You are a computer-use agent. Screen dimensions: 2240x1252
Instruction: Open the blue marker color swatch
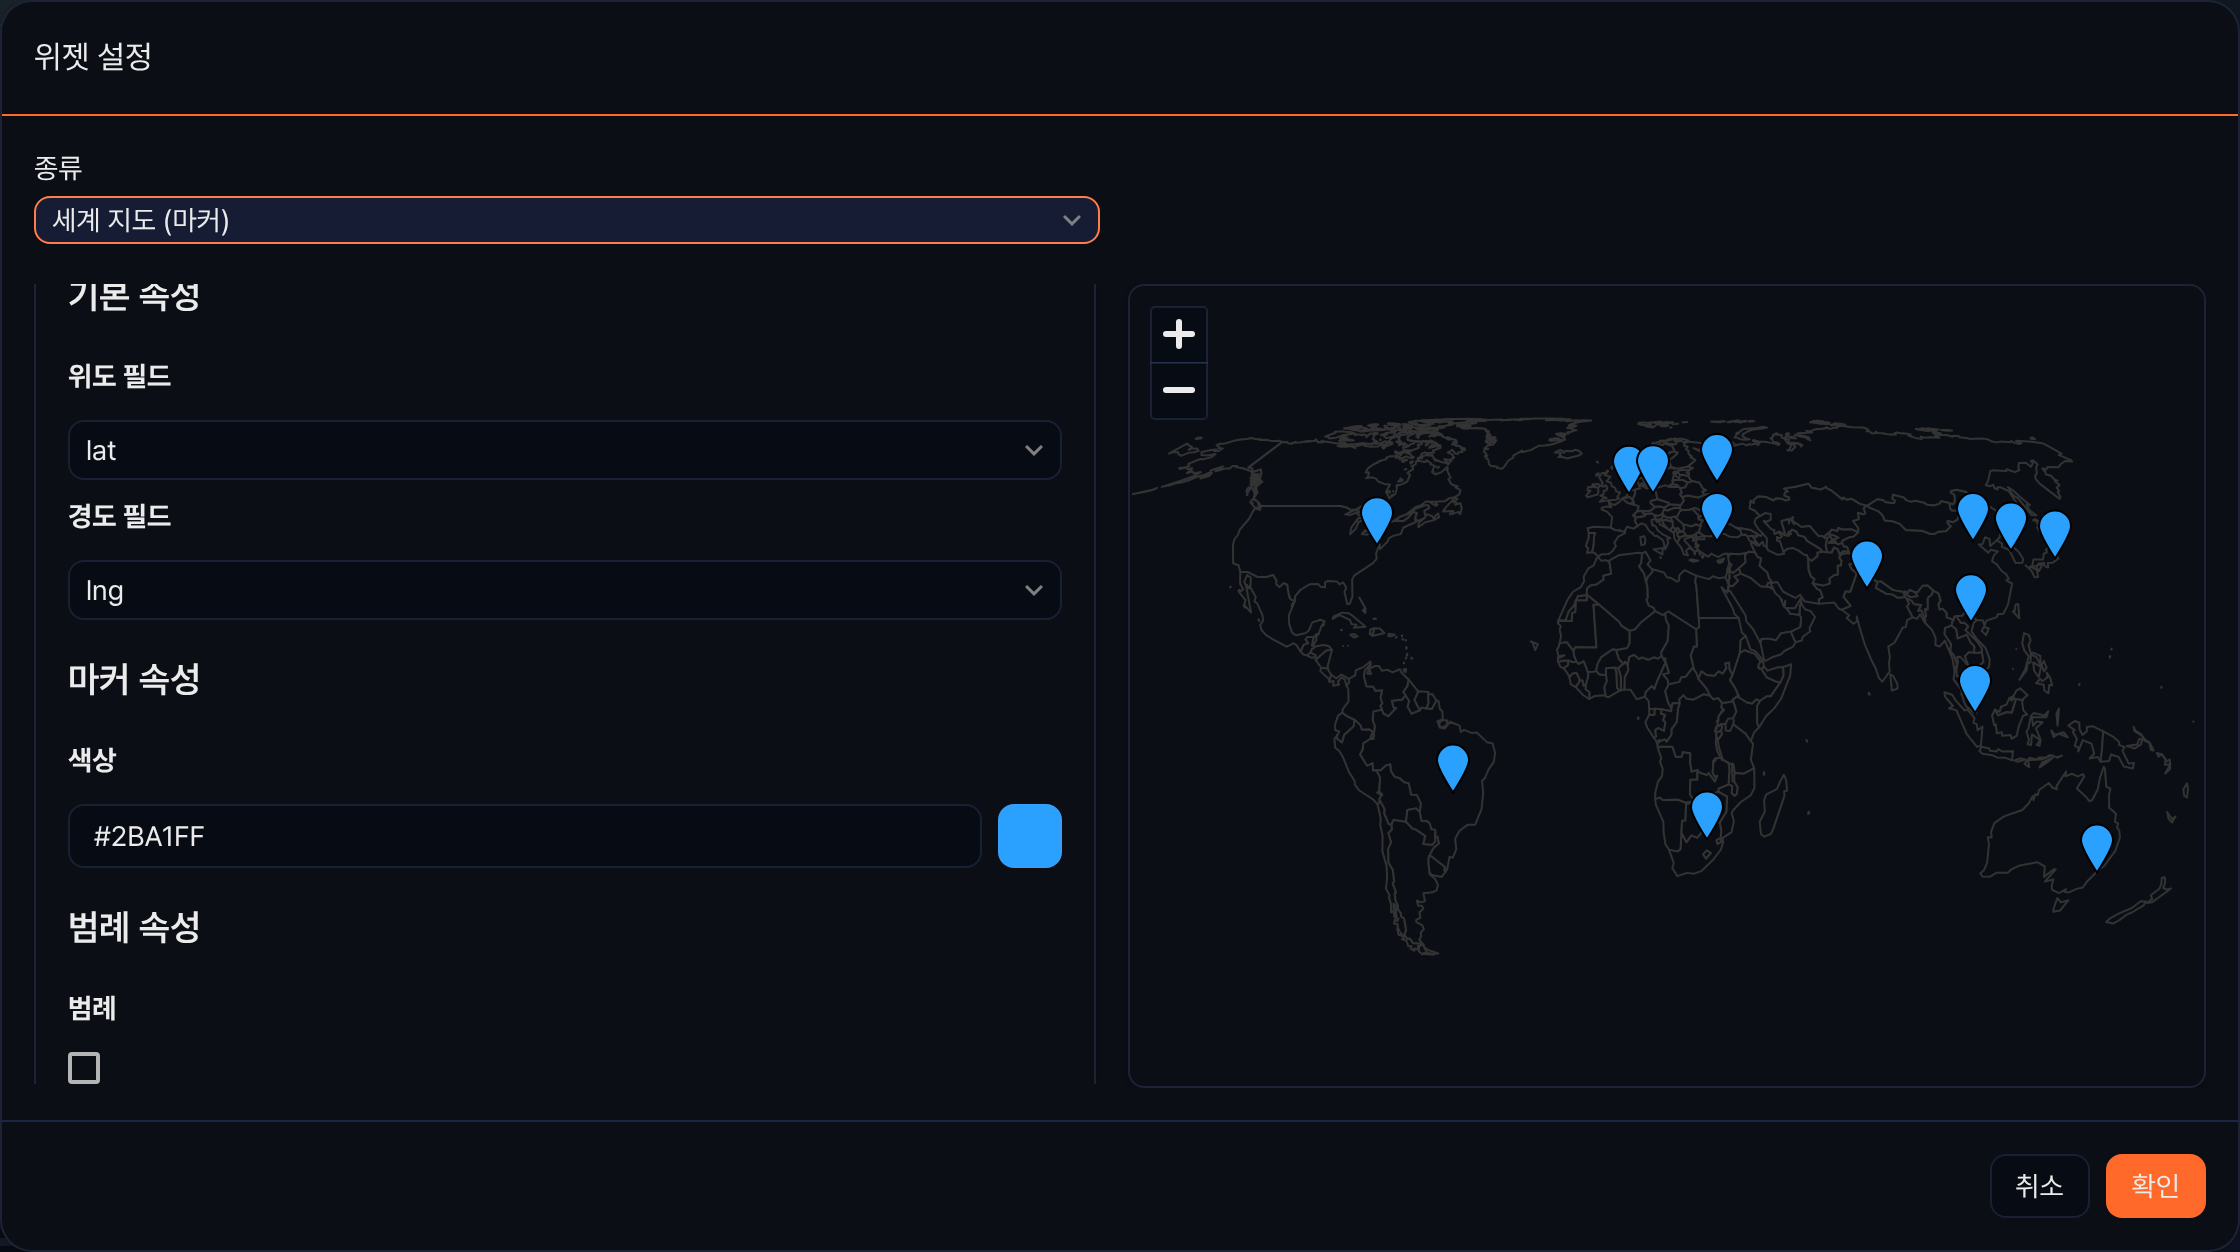[1030, 836]
